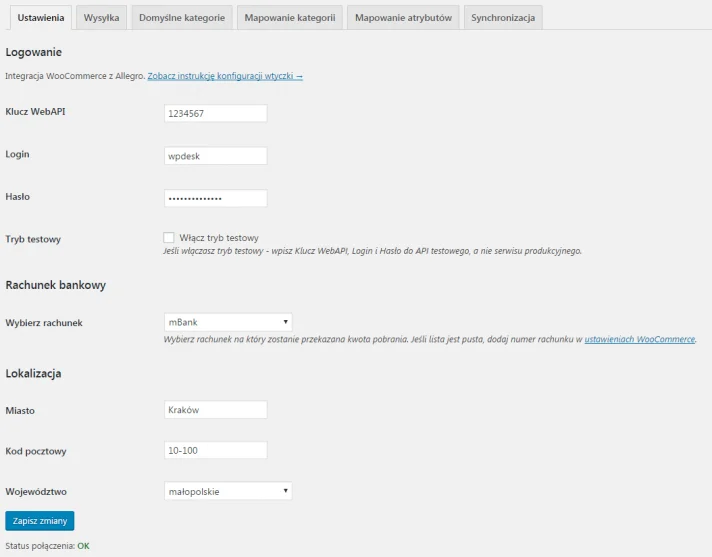Open the Wysyłka tab

101,18
